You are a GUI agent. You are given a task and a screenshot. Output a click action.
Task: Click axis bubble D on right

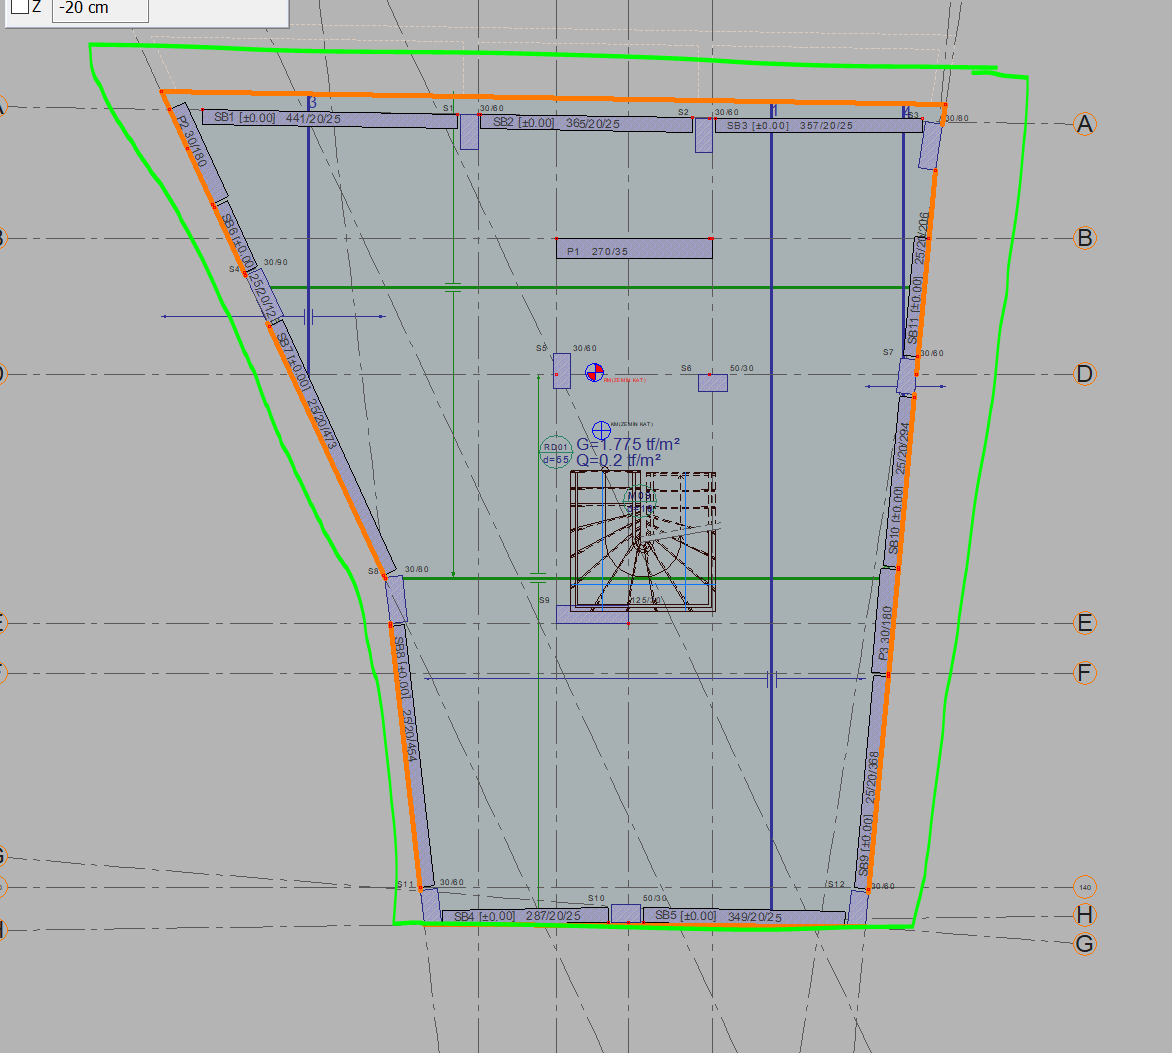1085,374
